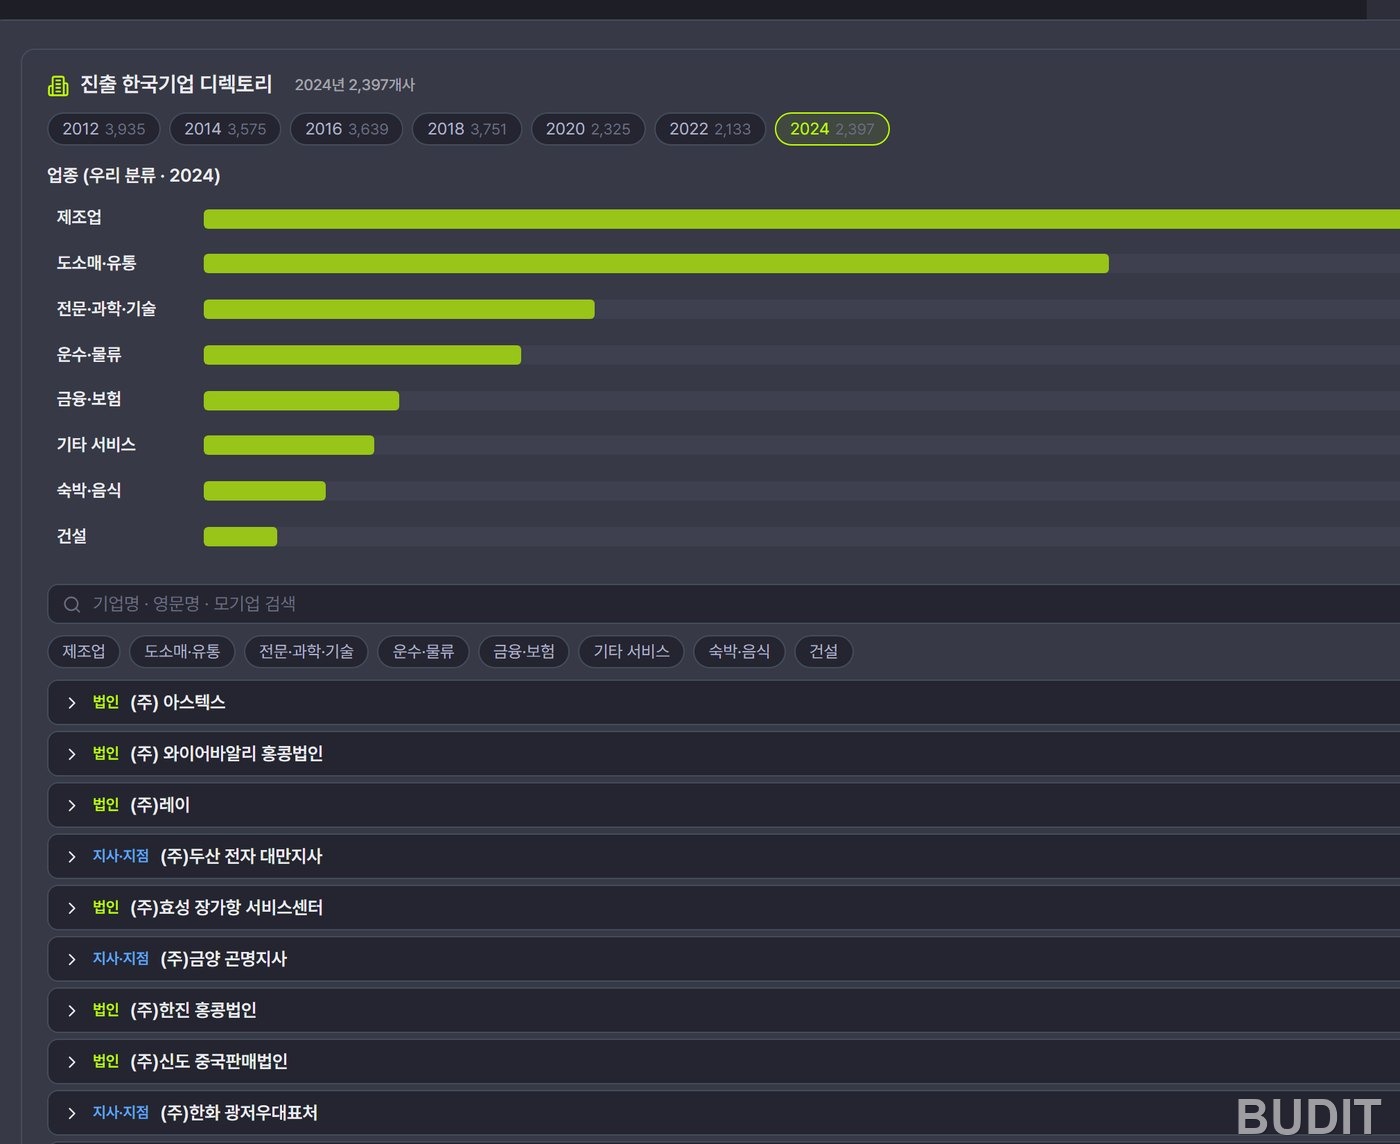Click the 전문·과학·기술 bar in the chart
This screenshot has width=1400, height=1144.
399,309
